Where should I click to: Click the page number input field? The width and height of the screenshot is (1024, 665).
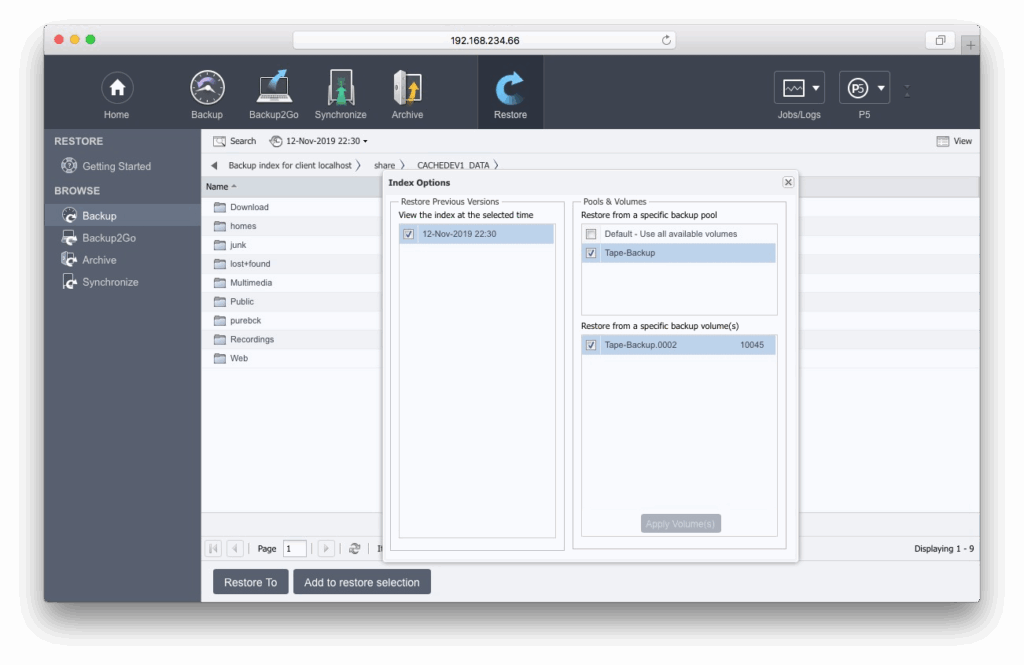tap(294, 549)
